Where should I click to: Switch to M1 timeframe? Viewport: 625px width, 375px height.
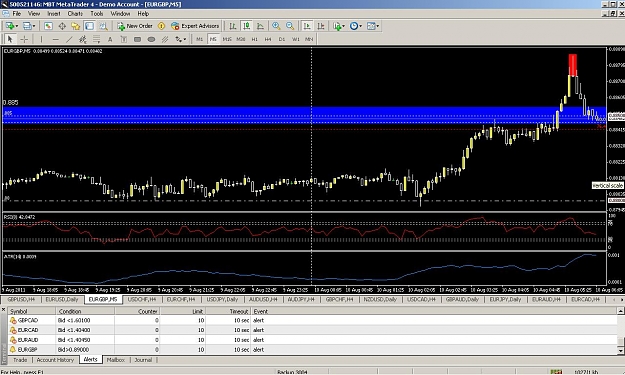coord(199,39)
